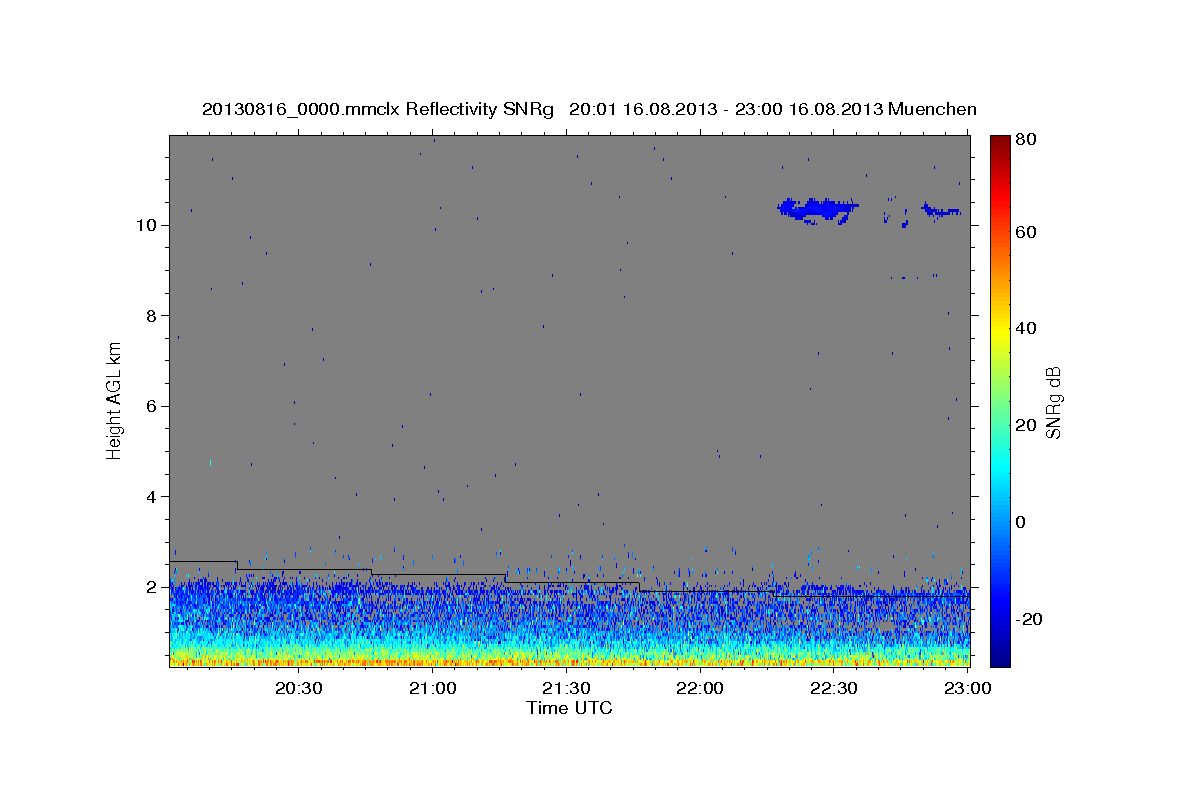
Task: Click the 22:00 time tick label
Action: 700,688
